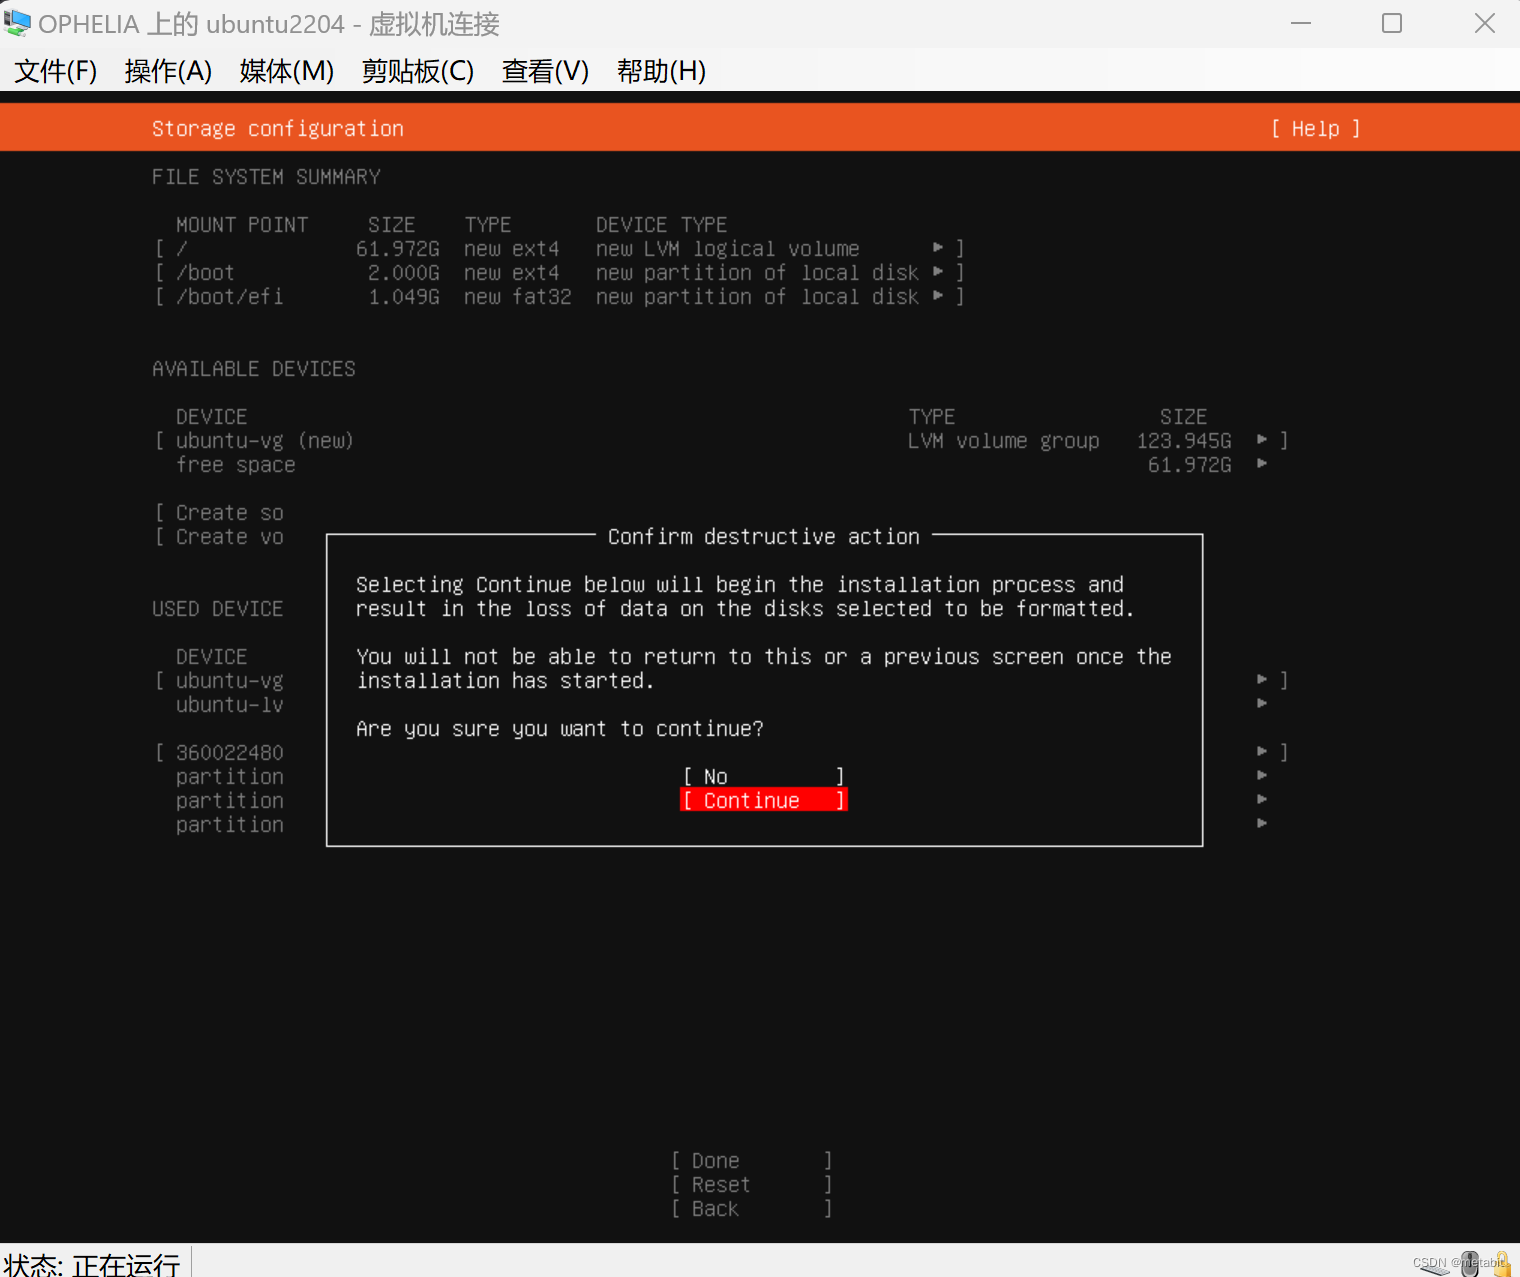The width and height of the screenshot is (1520, 1277).
Task: Select ubuntu-vg under used devices
Action: [x=229, y=680]
